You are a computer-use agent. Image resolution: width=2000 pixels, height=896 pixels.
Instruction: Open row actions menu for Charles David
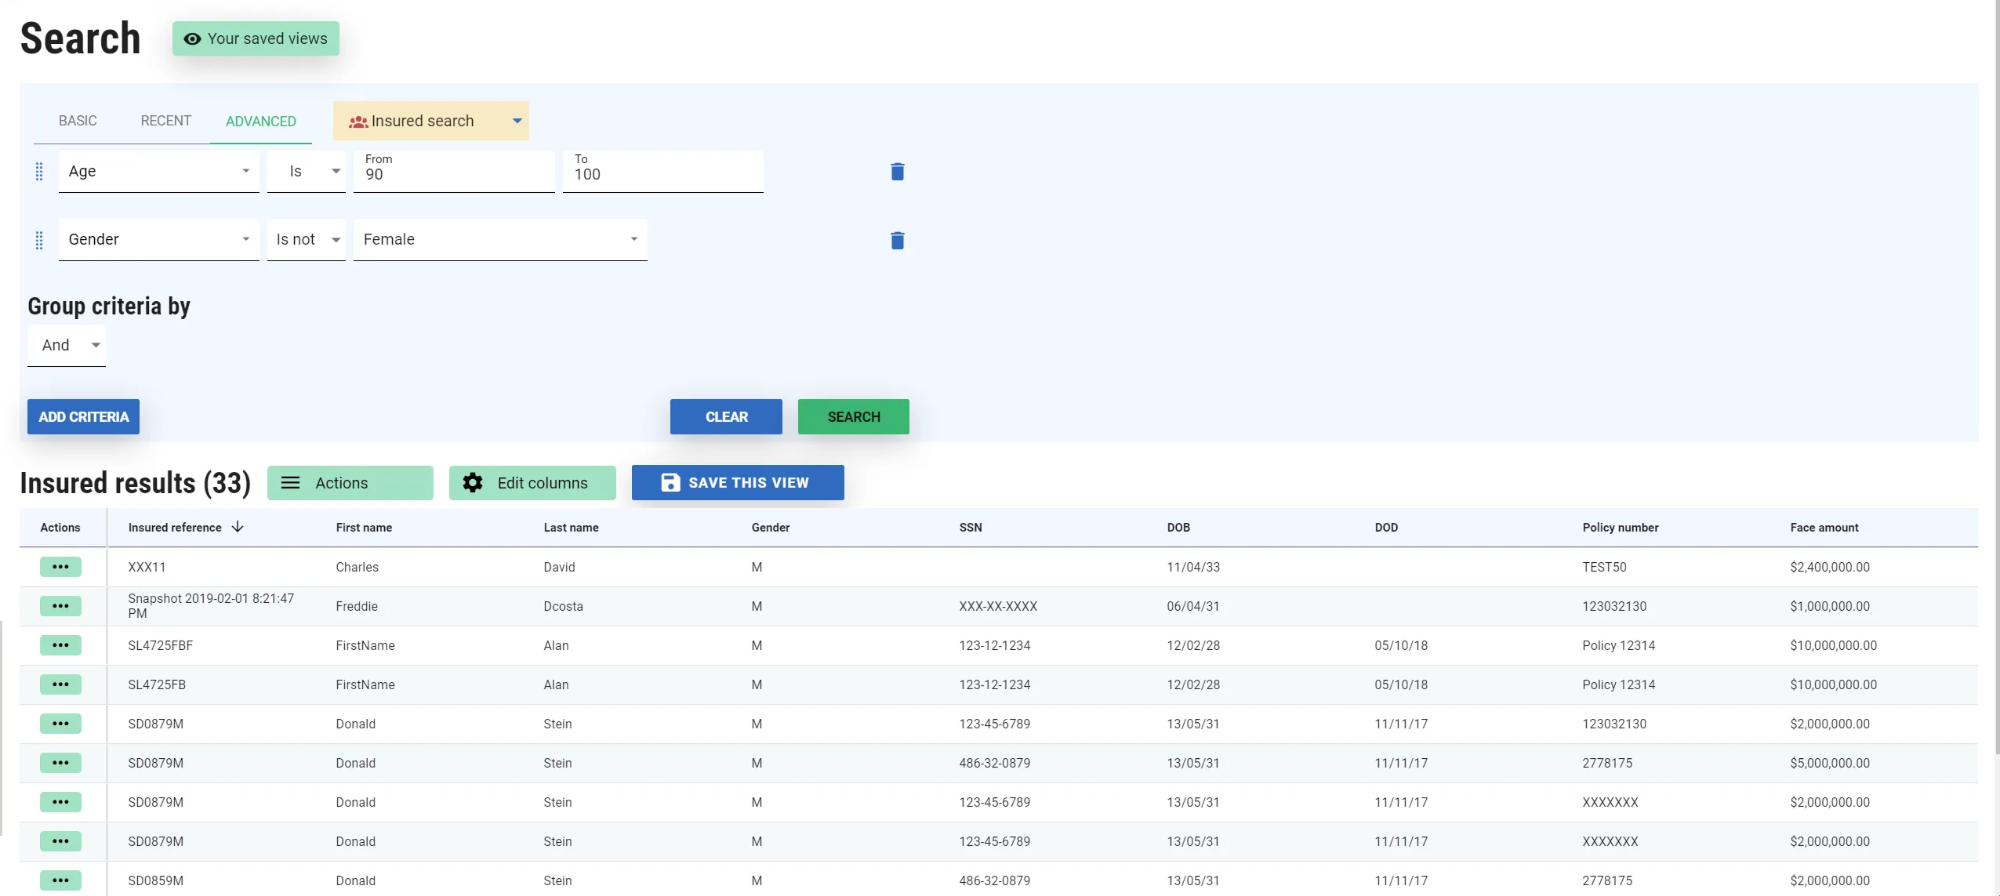coord(60,567)
